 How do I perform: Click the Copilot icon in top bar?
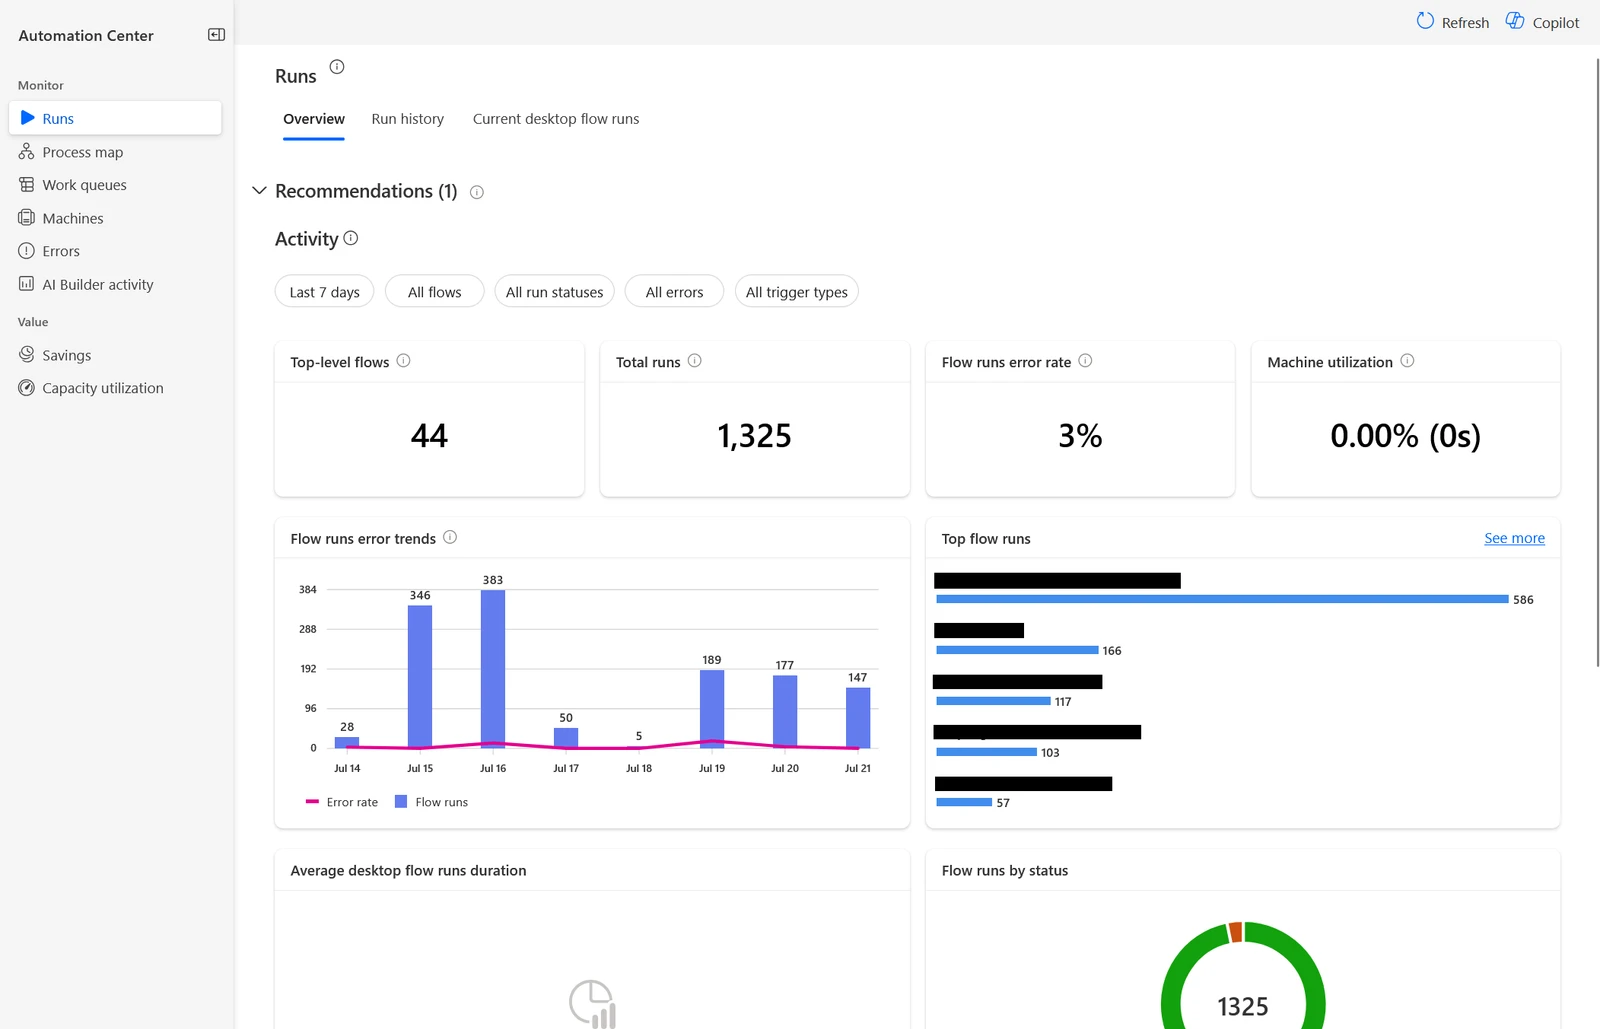[x=1515, y=21]
